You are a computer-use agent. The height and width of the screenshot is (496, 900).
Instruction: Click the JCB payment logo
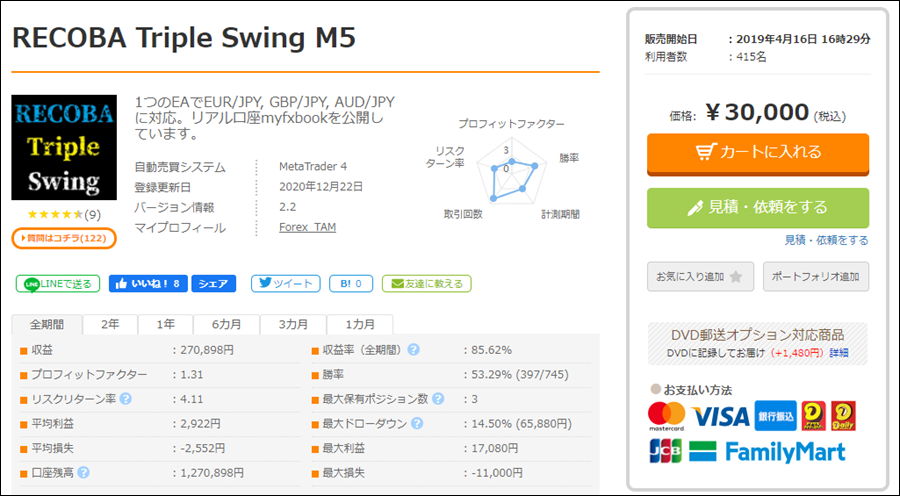666,451
